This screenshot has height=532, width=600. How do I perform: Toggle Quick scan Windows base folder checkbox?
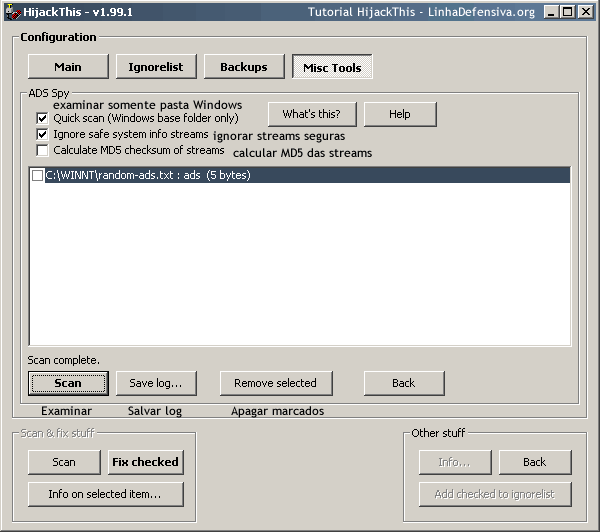click(x=42, y=118)
